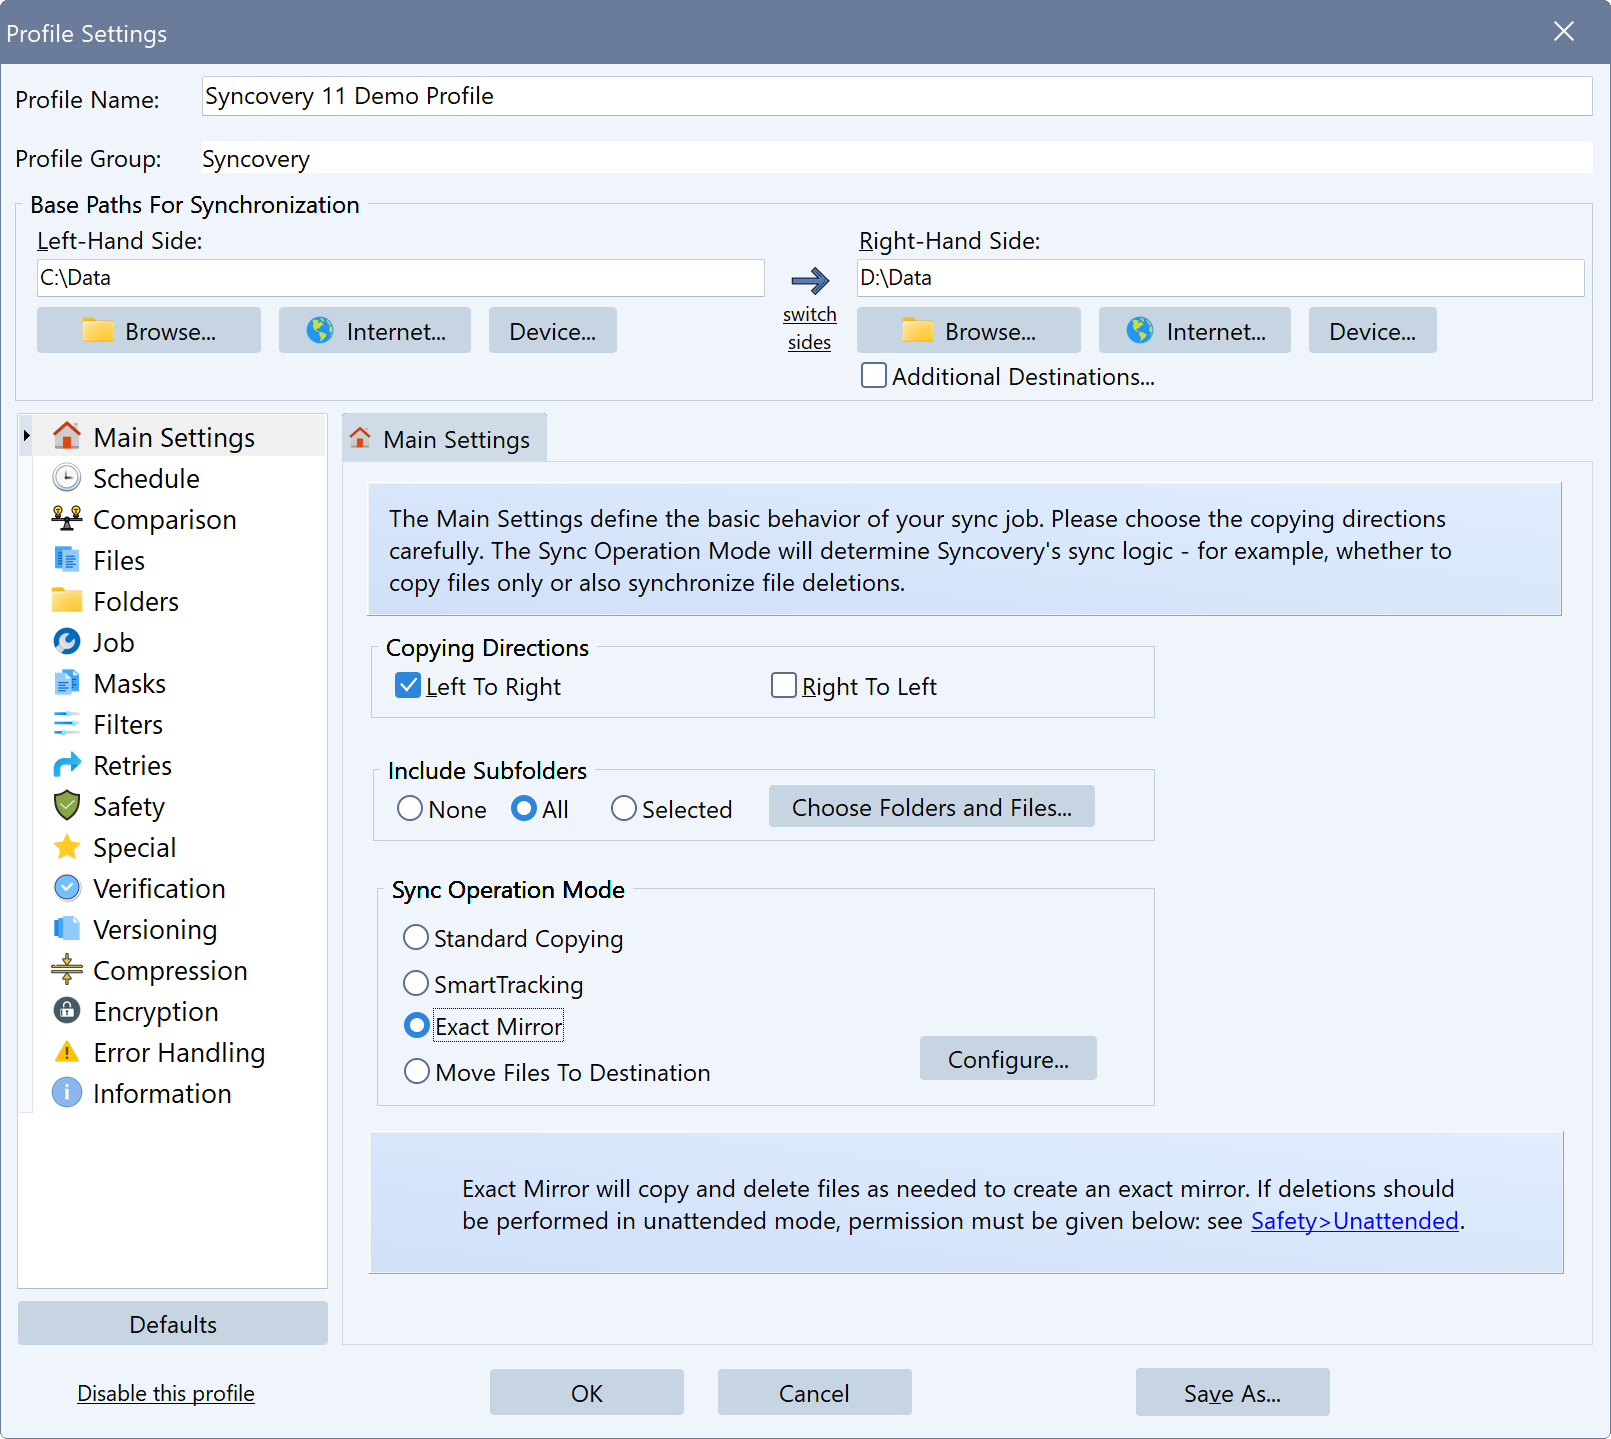Choose SmartTracking operation mode
This screenshot has width=1611, height=1439.
pos(416,983)
